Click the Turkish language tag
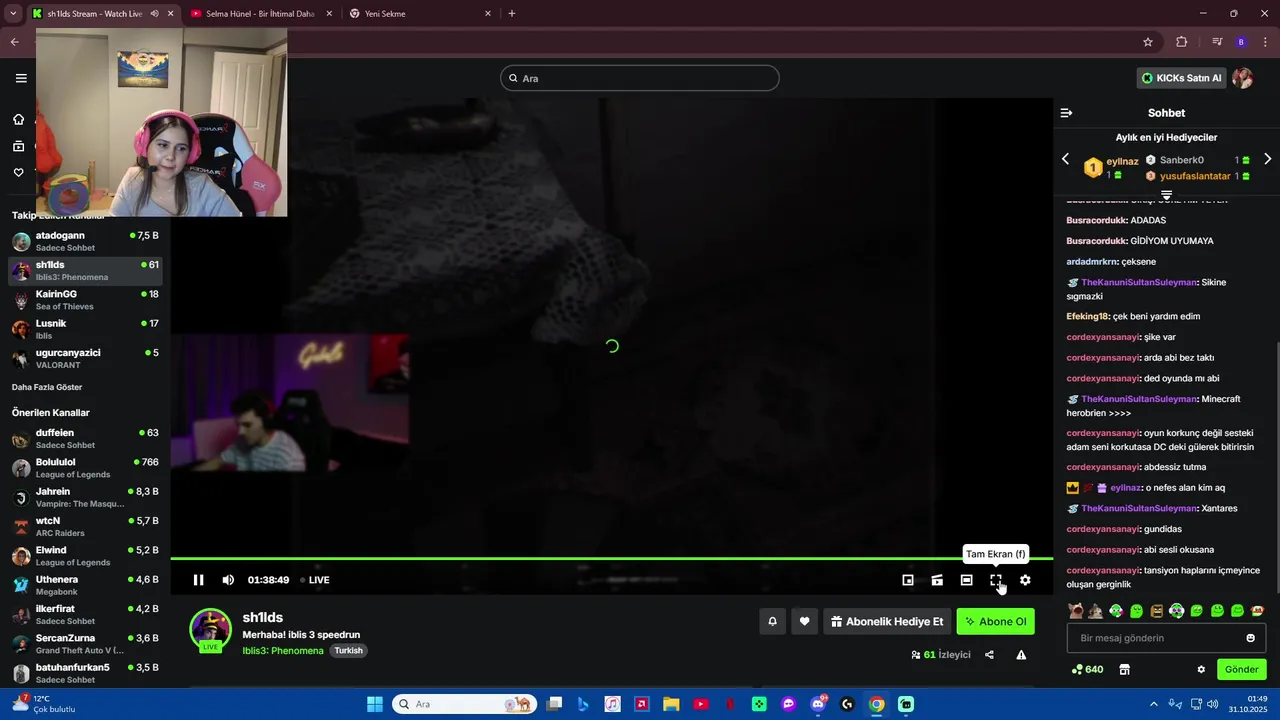The width and height of the screenshot is (1280, 720). 349,650
